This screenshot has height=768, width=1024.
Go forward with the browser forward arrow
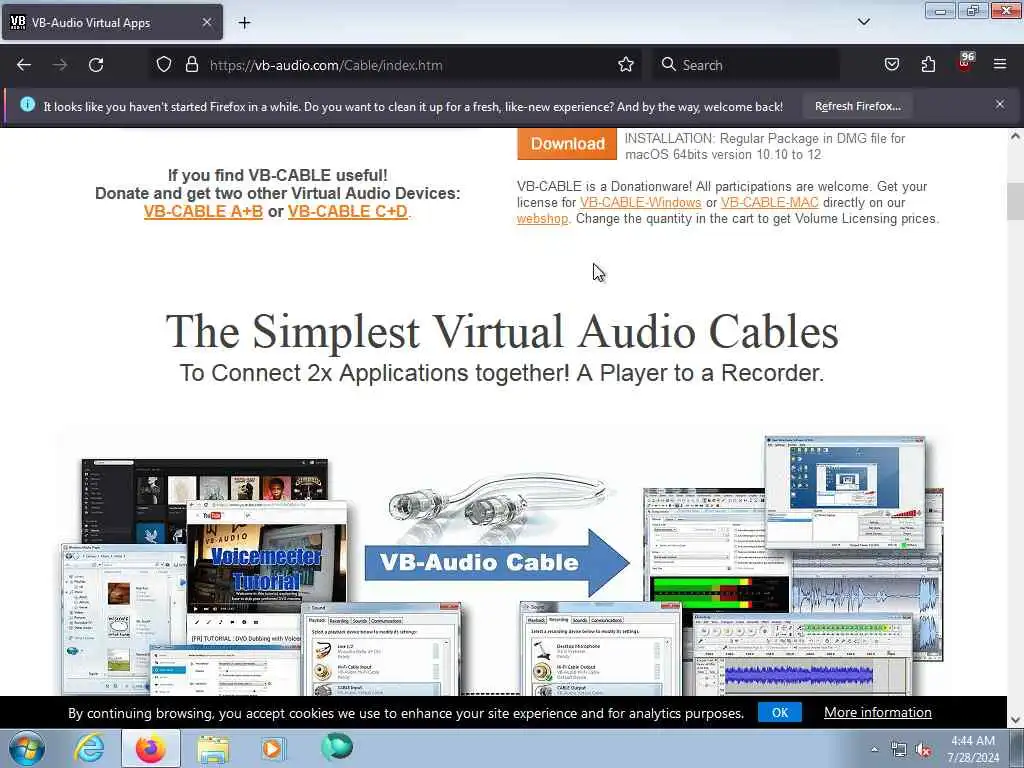click(x=60, y=65)
